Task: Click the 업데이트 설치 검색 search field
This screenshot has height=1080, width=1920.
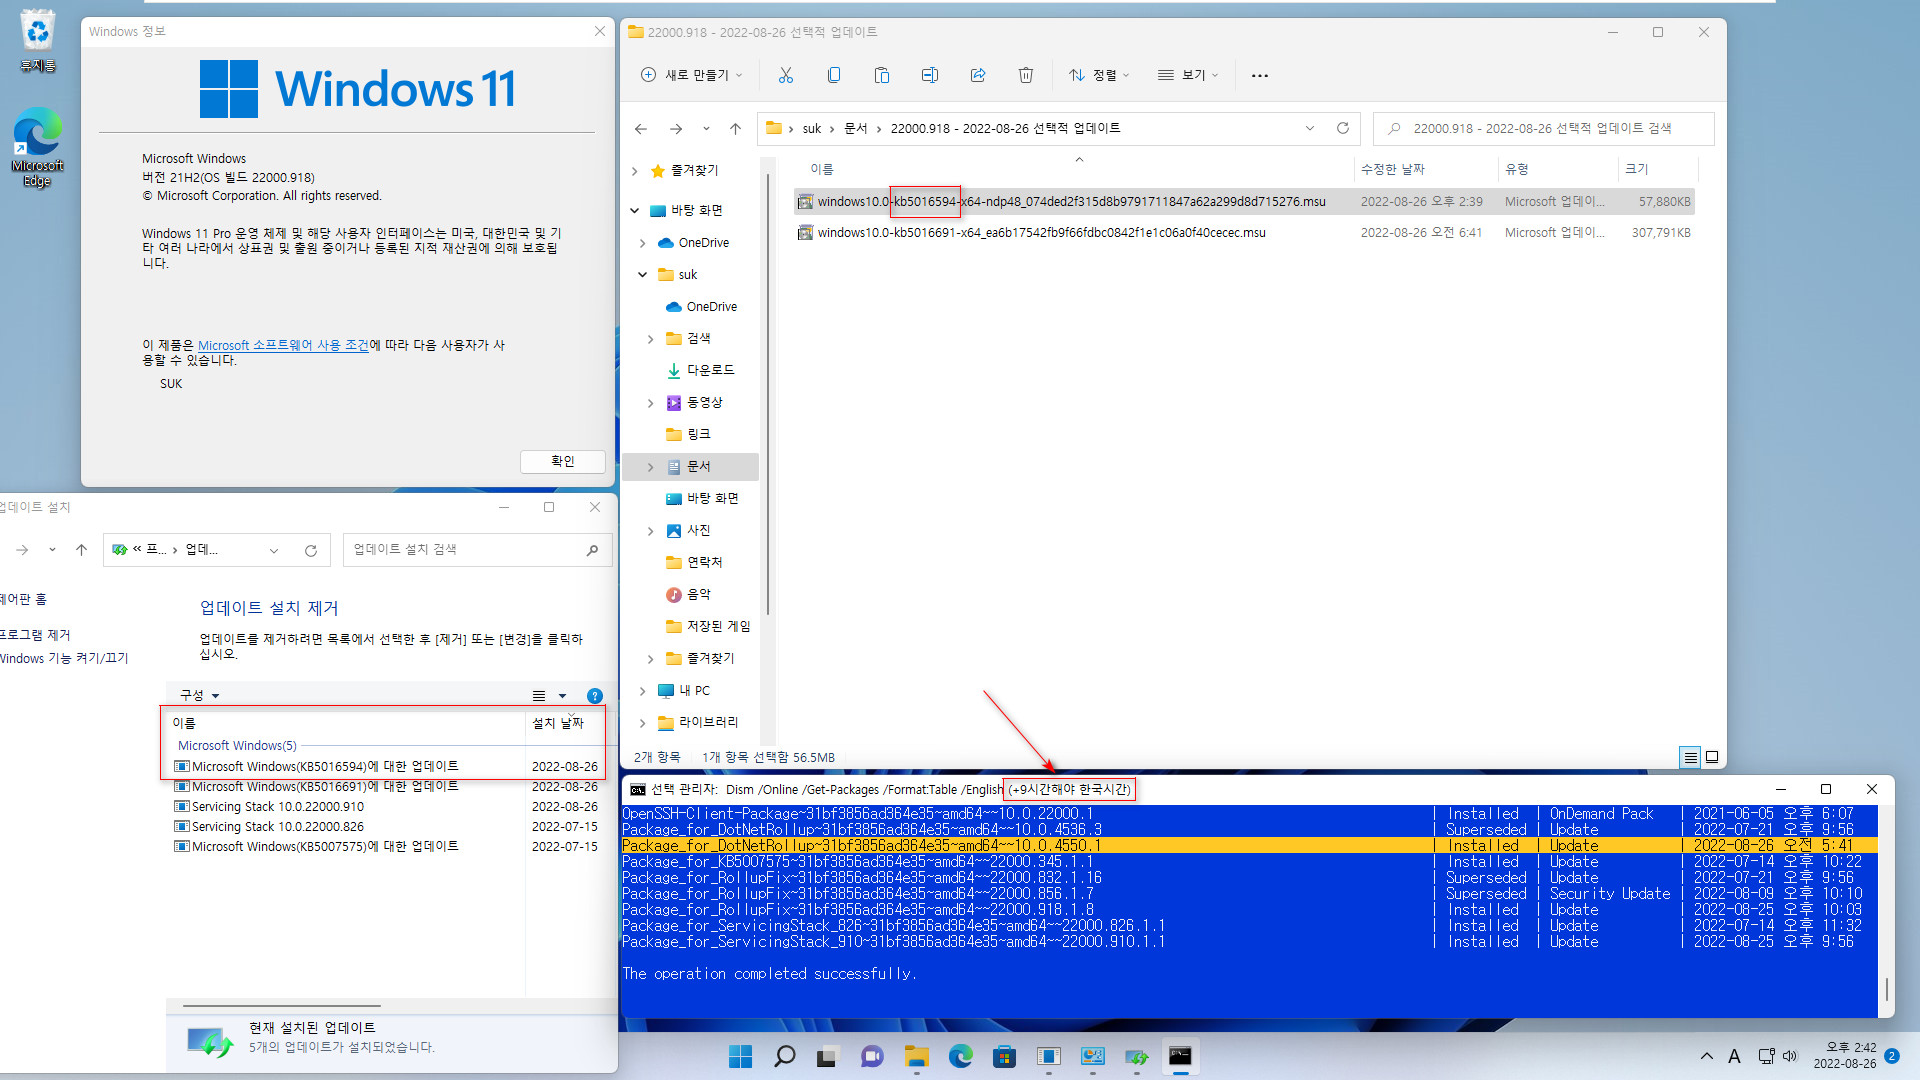Action: [x=477, y=550]
